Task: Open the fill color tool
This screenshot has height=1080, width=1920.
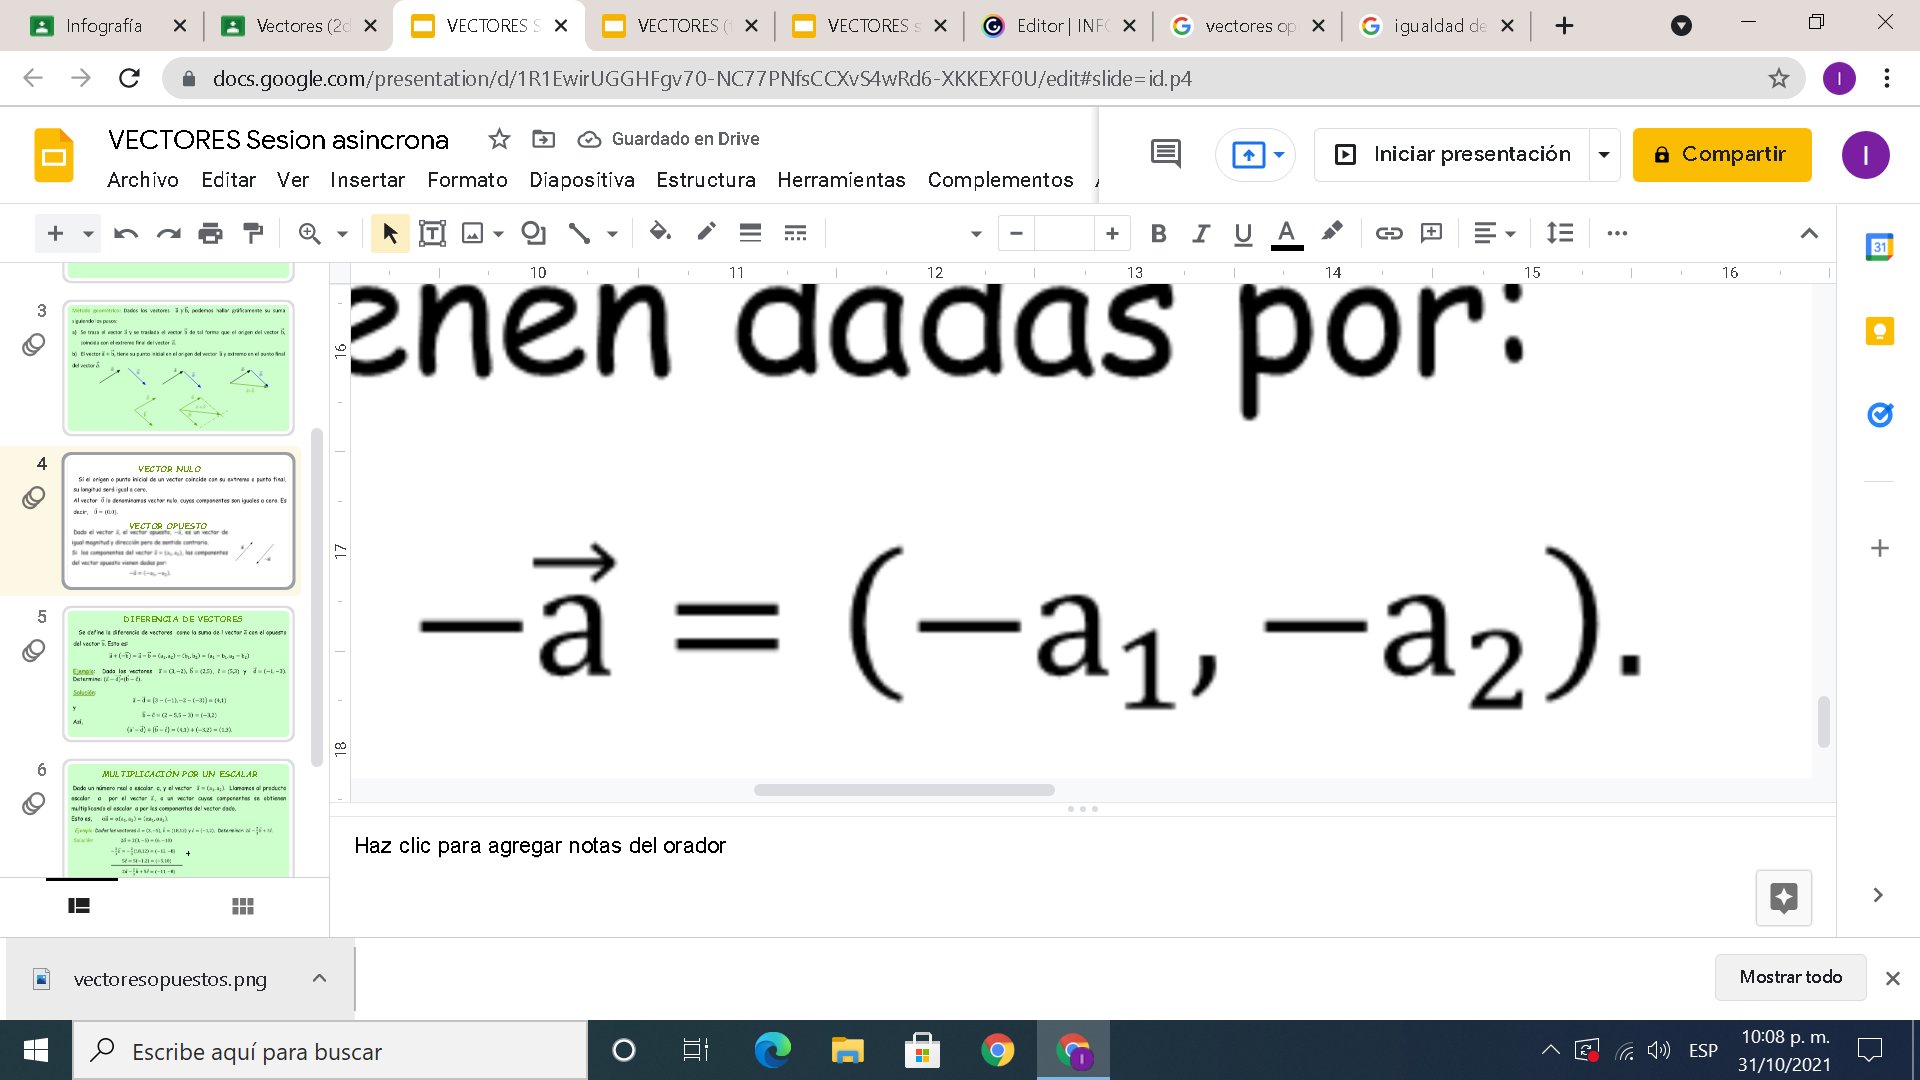Action: click(659, 232)
